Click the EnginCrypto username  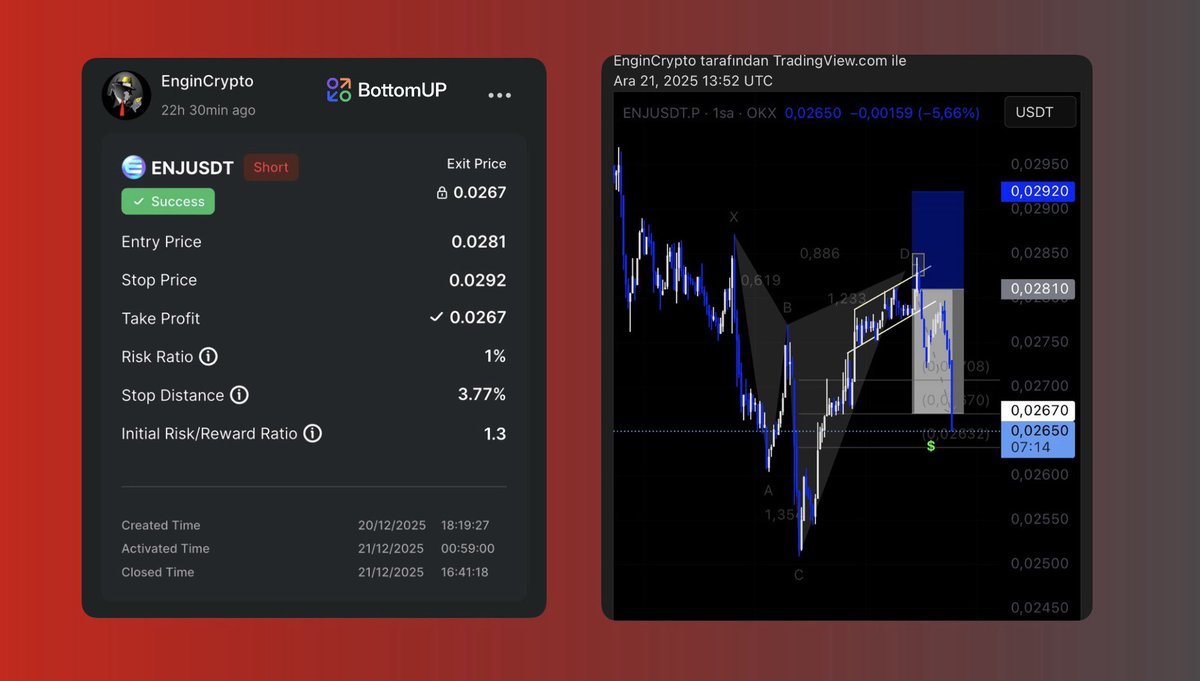pyautogui.click(x=207, y=81)
